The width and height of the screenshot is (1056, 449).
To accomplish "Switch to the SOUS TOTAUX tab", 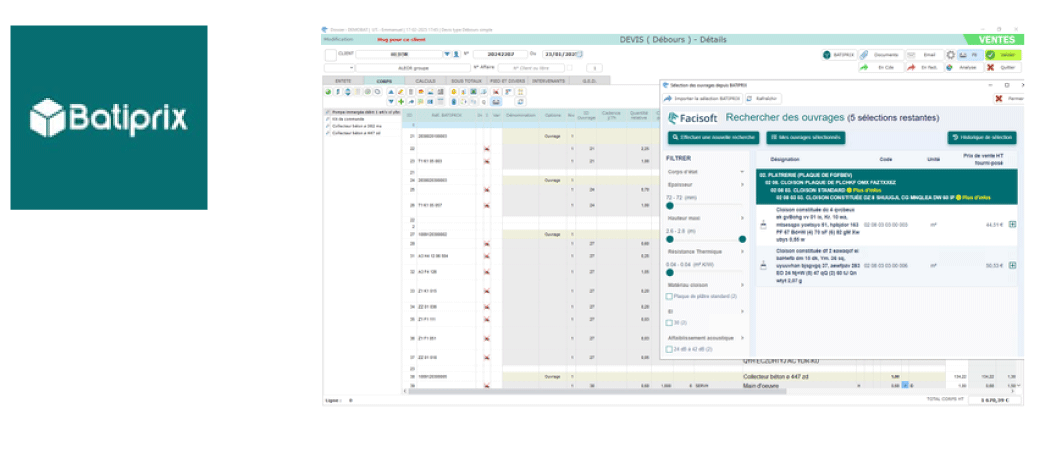I will coord(467,81).
